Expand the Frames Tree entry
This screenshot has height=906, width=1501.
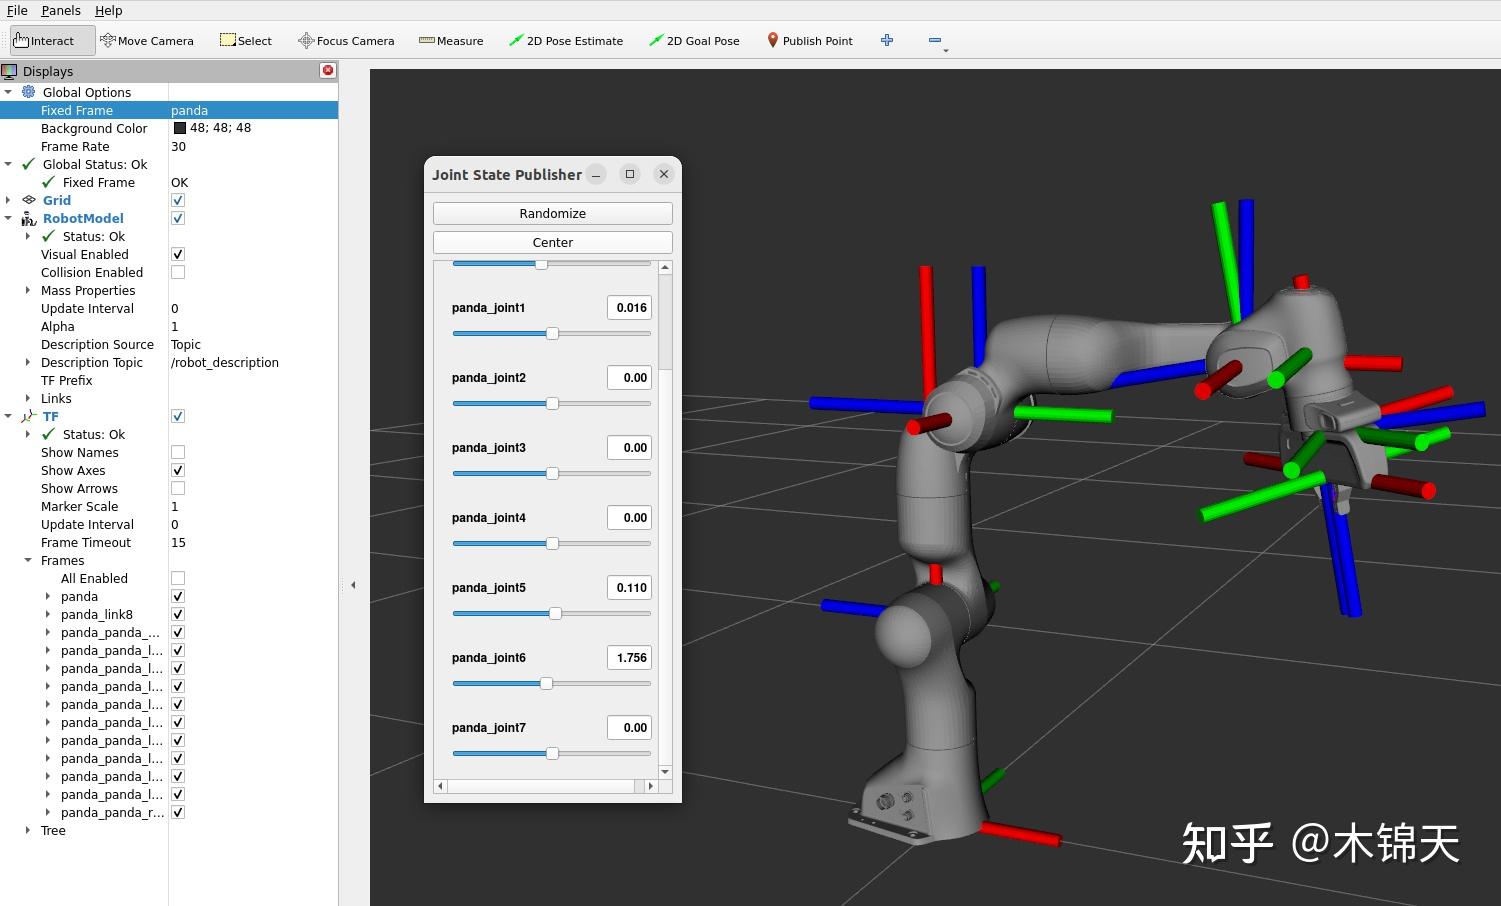26,831
